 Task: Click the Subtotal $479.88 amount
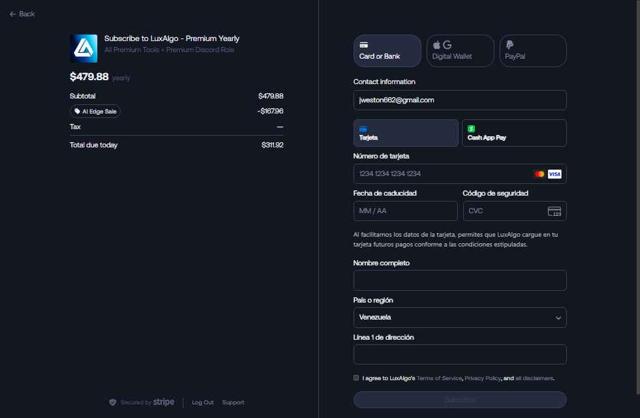point(271,96)
